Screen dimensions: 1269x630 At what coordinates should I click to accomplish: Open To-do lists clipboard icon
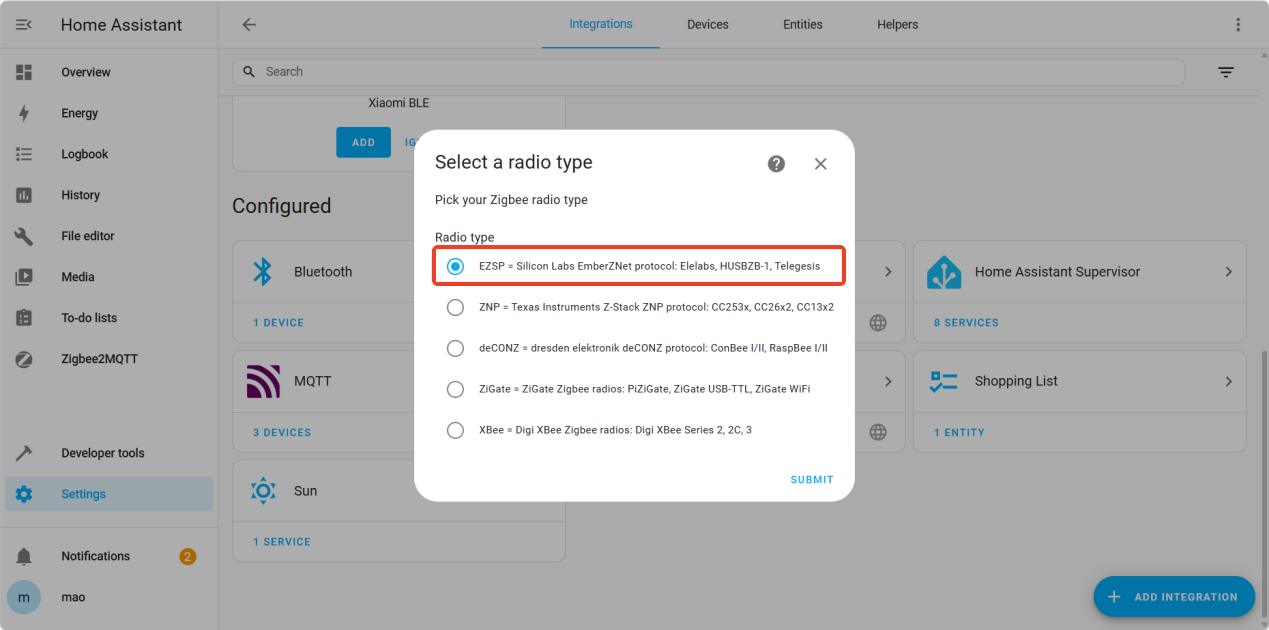[24, 318]
